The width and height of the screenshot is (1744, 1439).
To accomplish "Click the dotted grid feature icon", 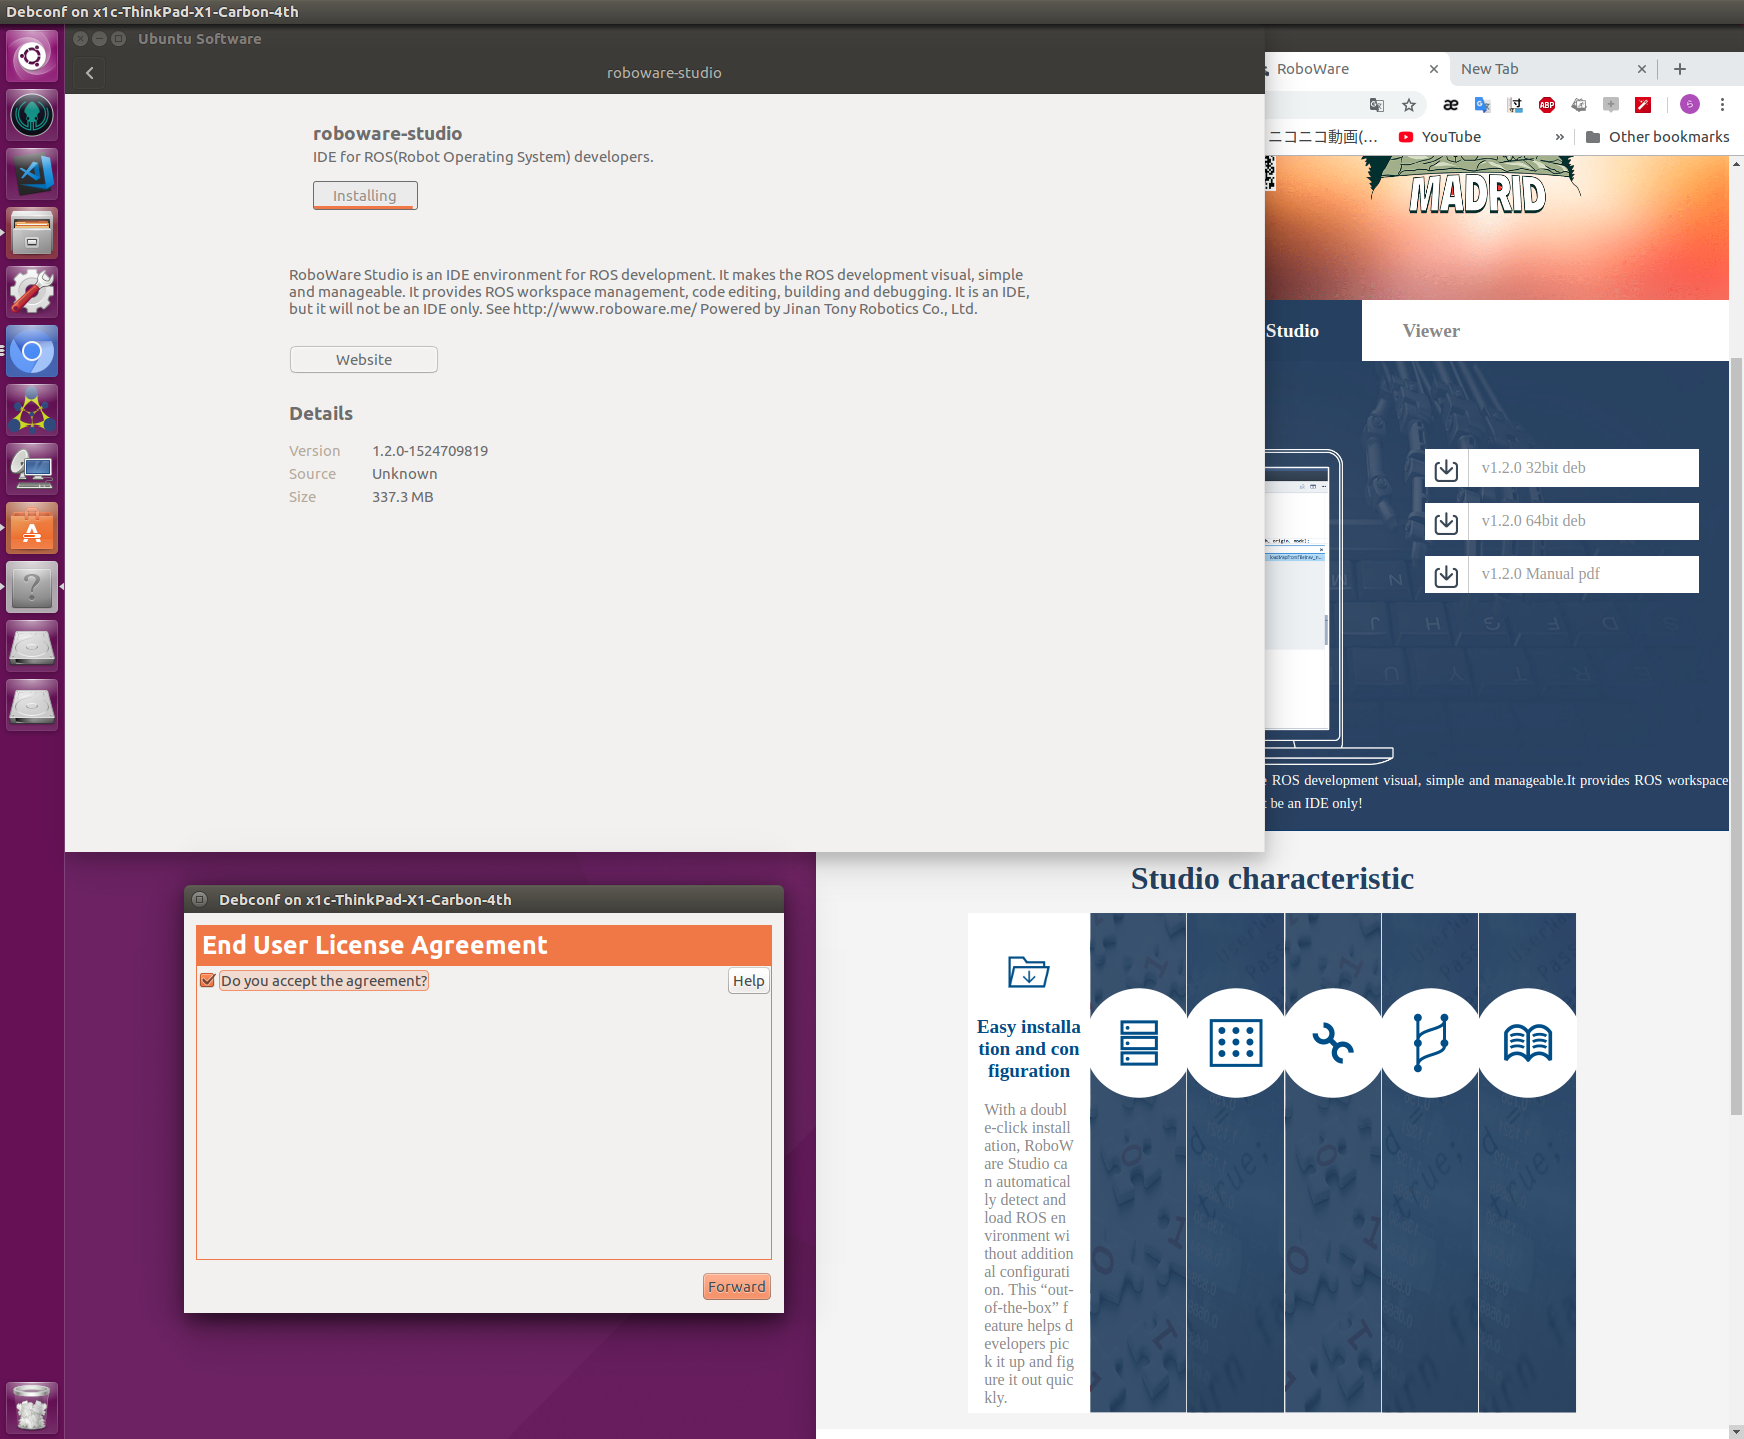I will coord(1236,1043).
